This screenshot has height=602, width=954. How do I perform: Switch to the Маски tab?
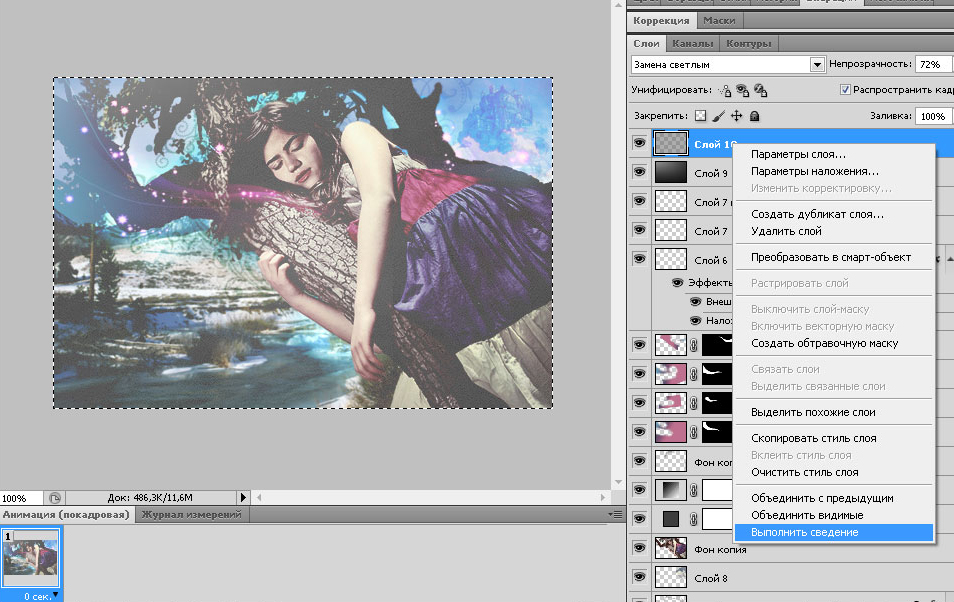[x=719, y=20]
